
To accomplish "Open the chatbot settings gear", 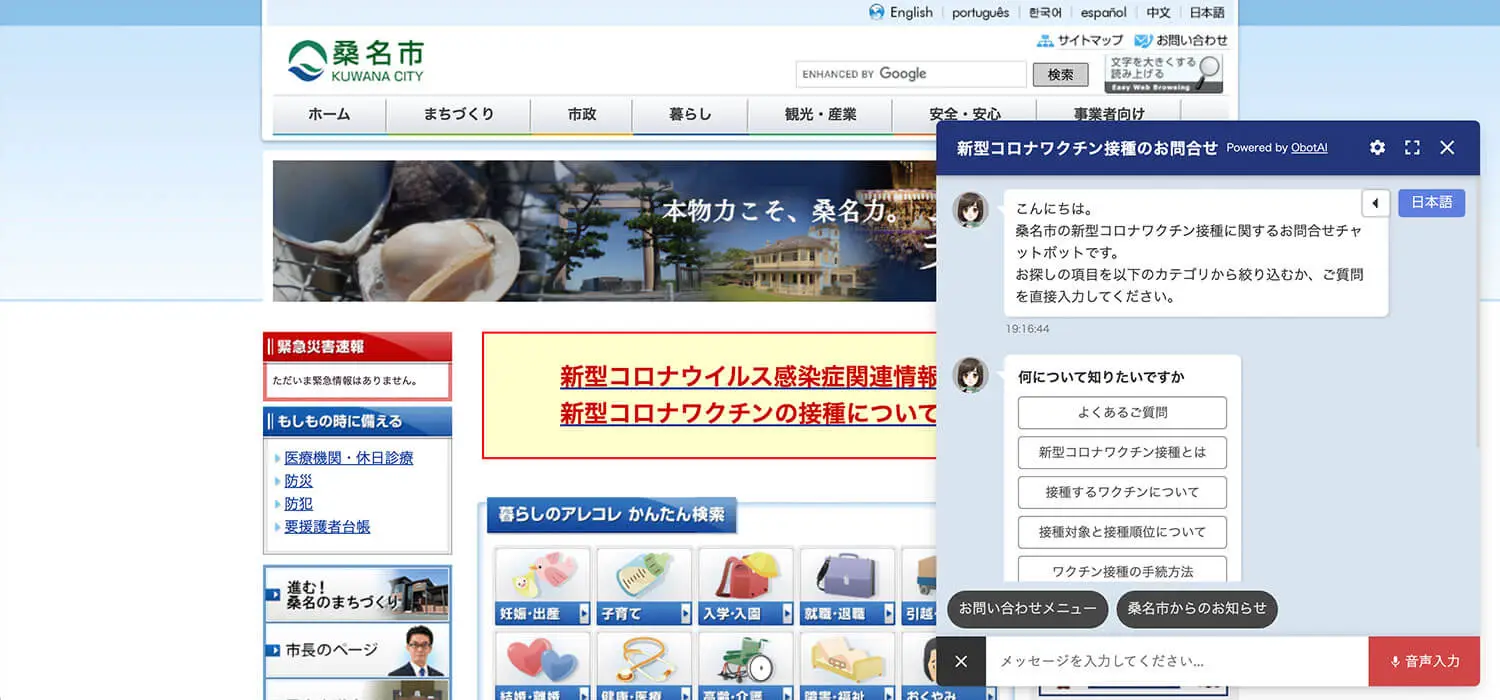I will (x=1377, y=147).
